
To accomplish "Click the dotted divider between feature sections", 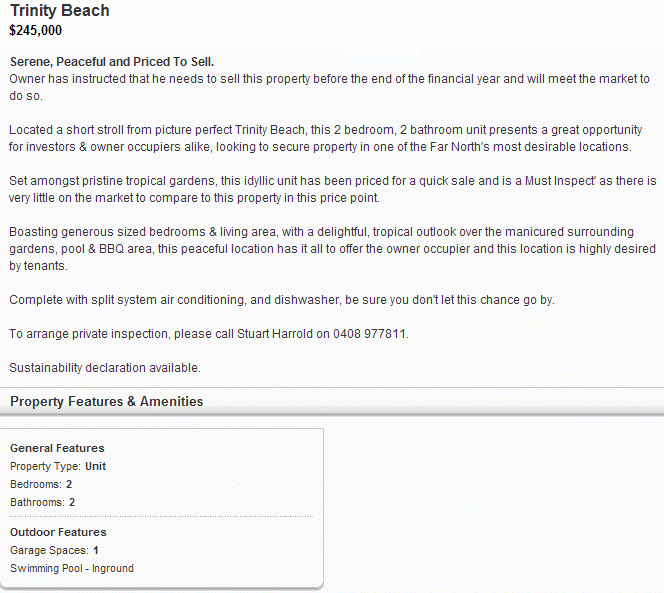I will pos(161,517).
